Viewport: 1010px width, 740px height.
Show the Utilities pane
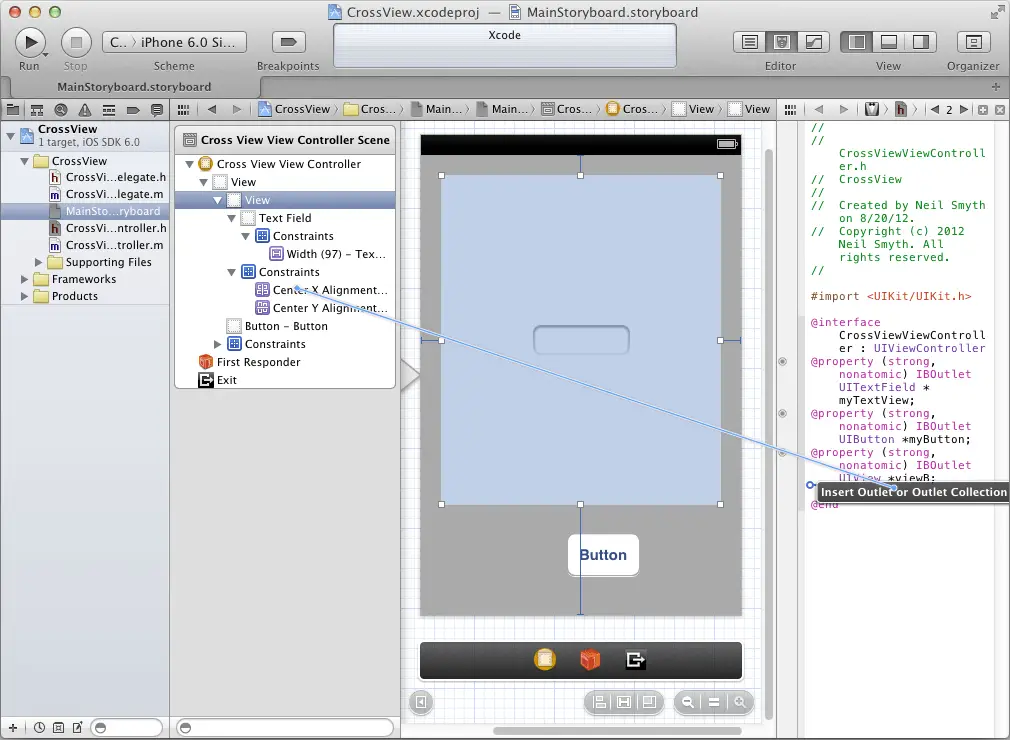point(920,42)
